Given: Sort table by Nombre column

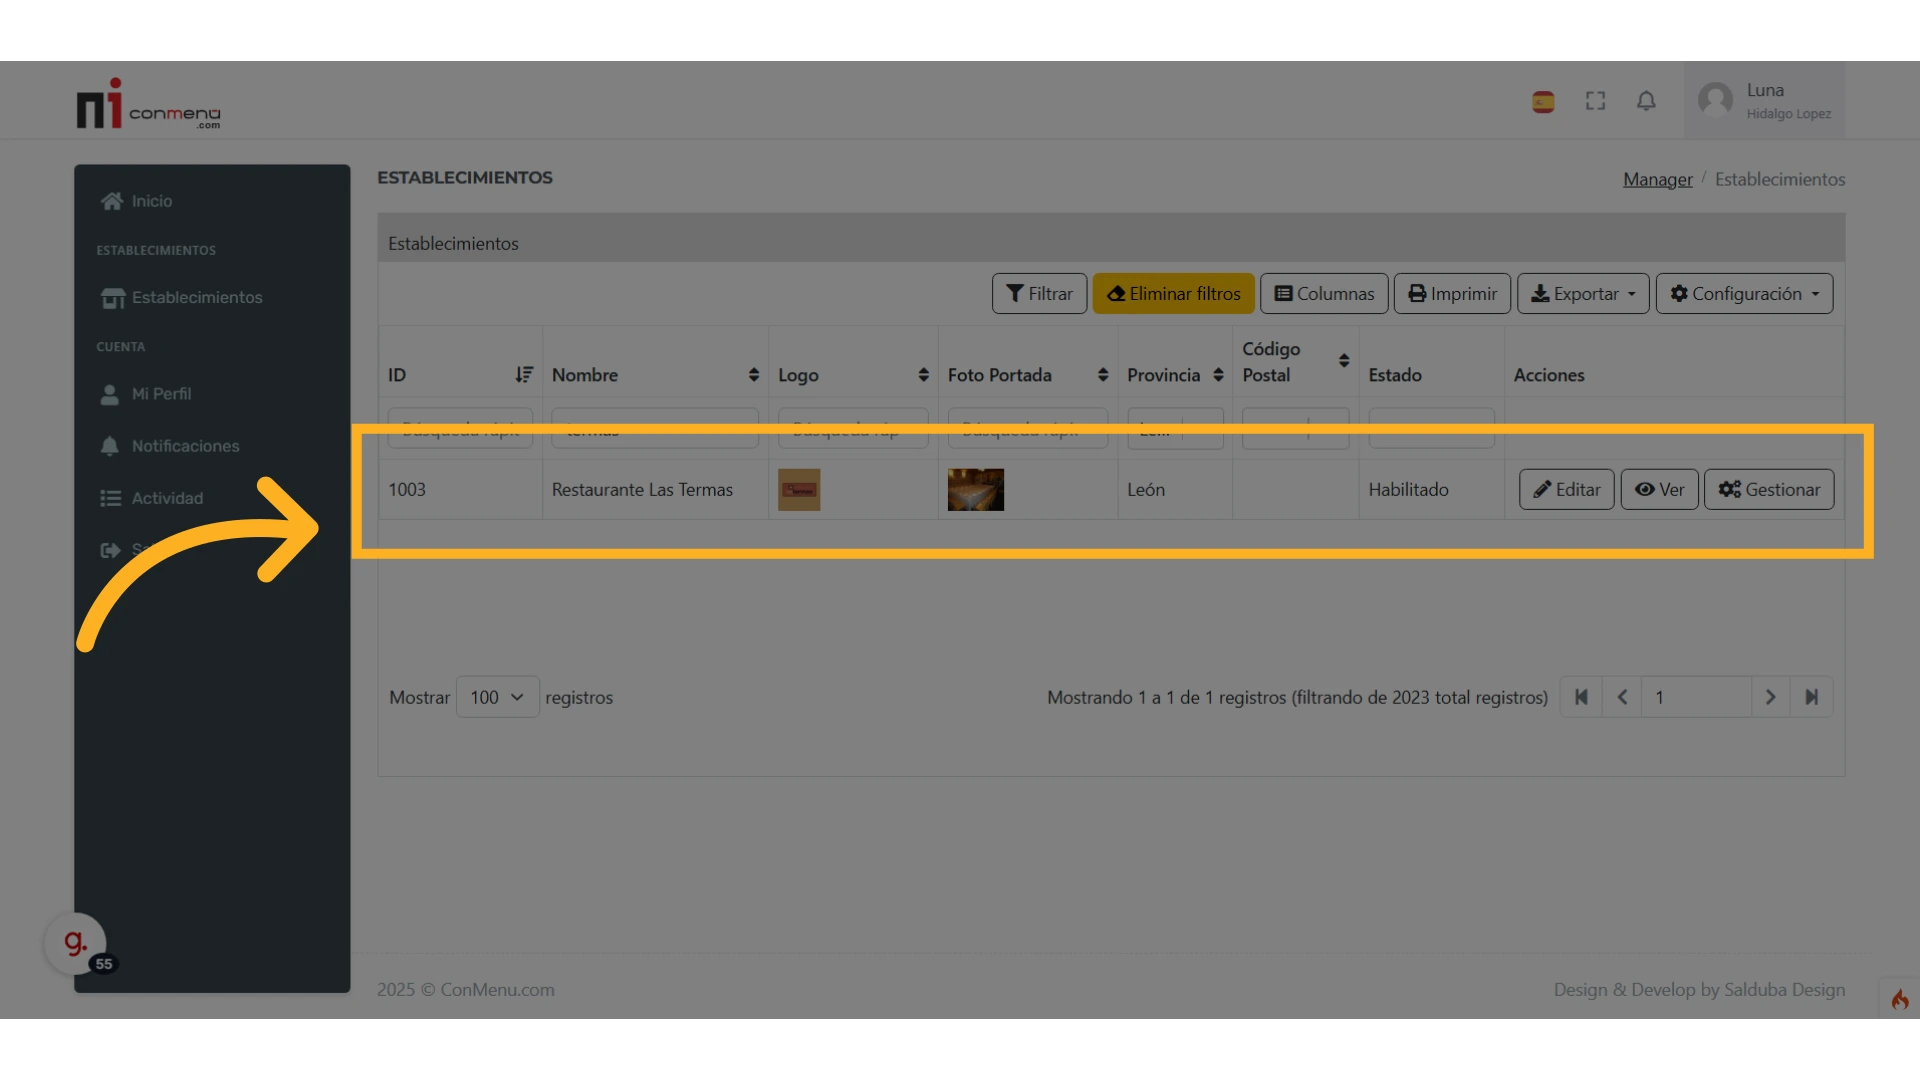Looking at the screenshot, I should click(753, 375).
